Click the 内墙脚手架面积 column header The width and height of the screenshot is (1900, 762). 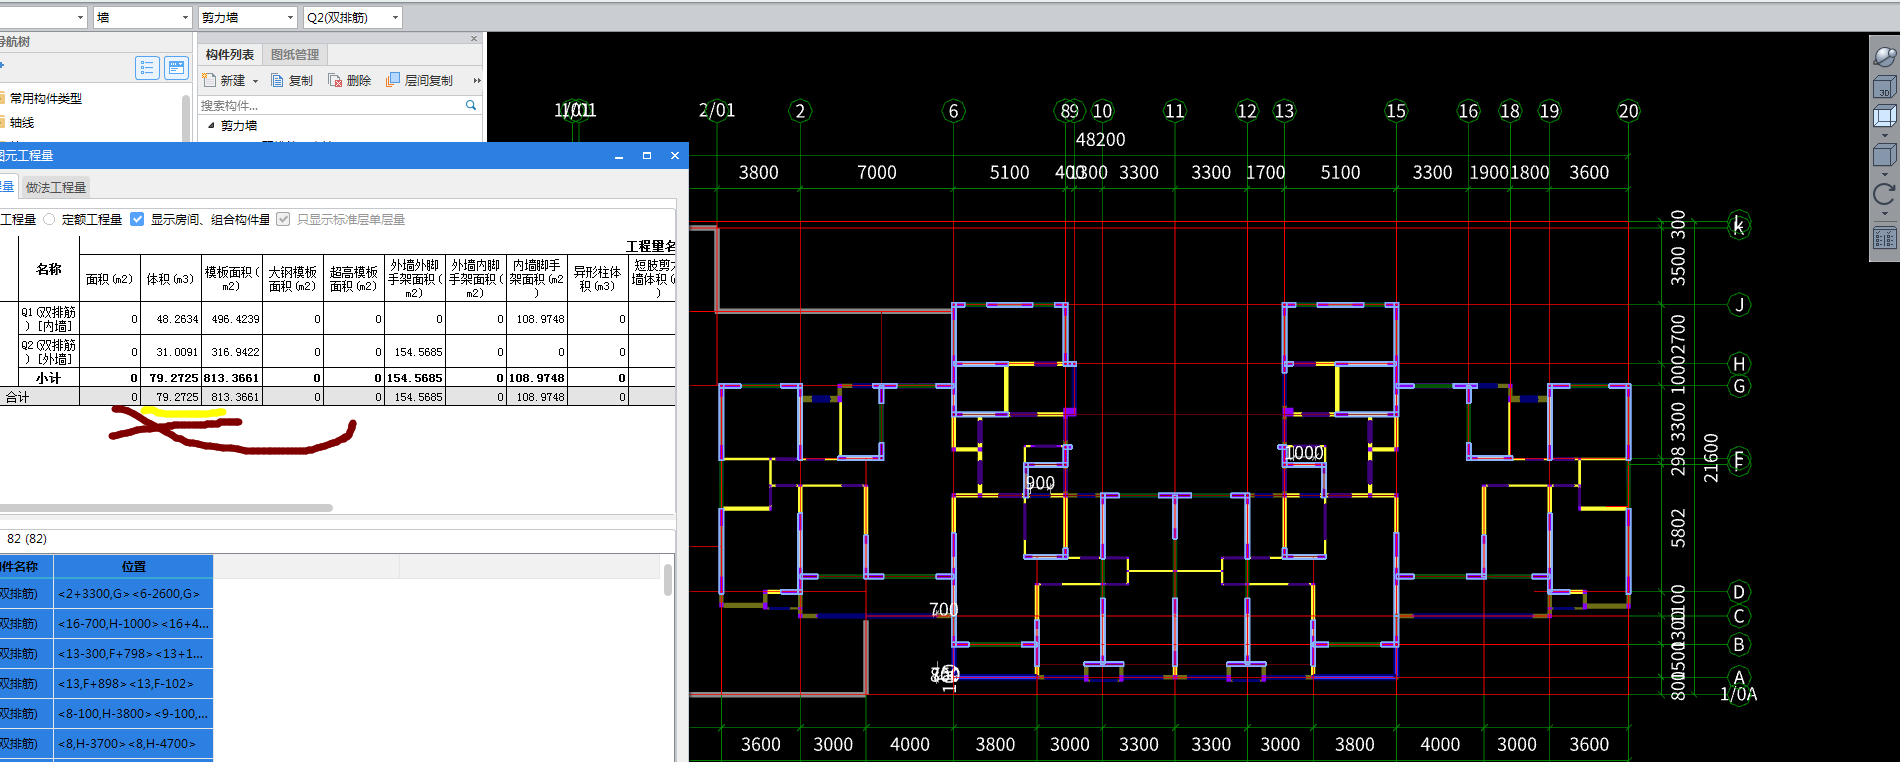537,279
